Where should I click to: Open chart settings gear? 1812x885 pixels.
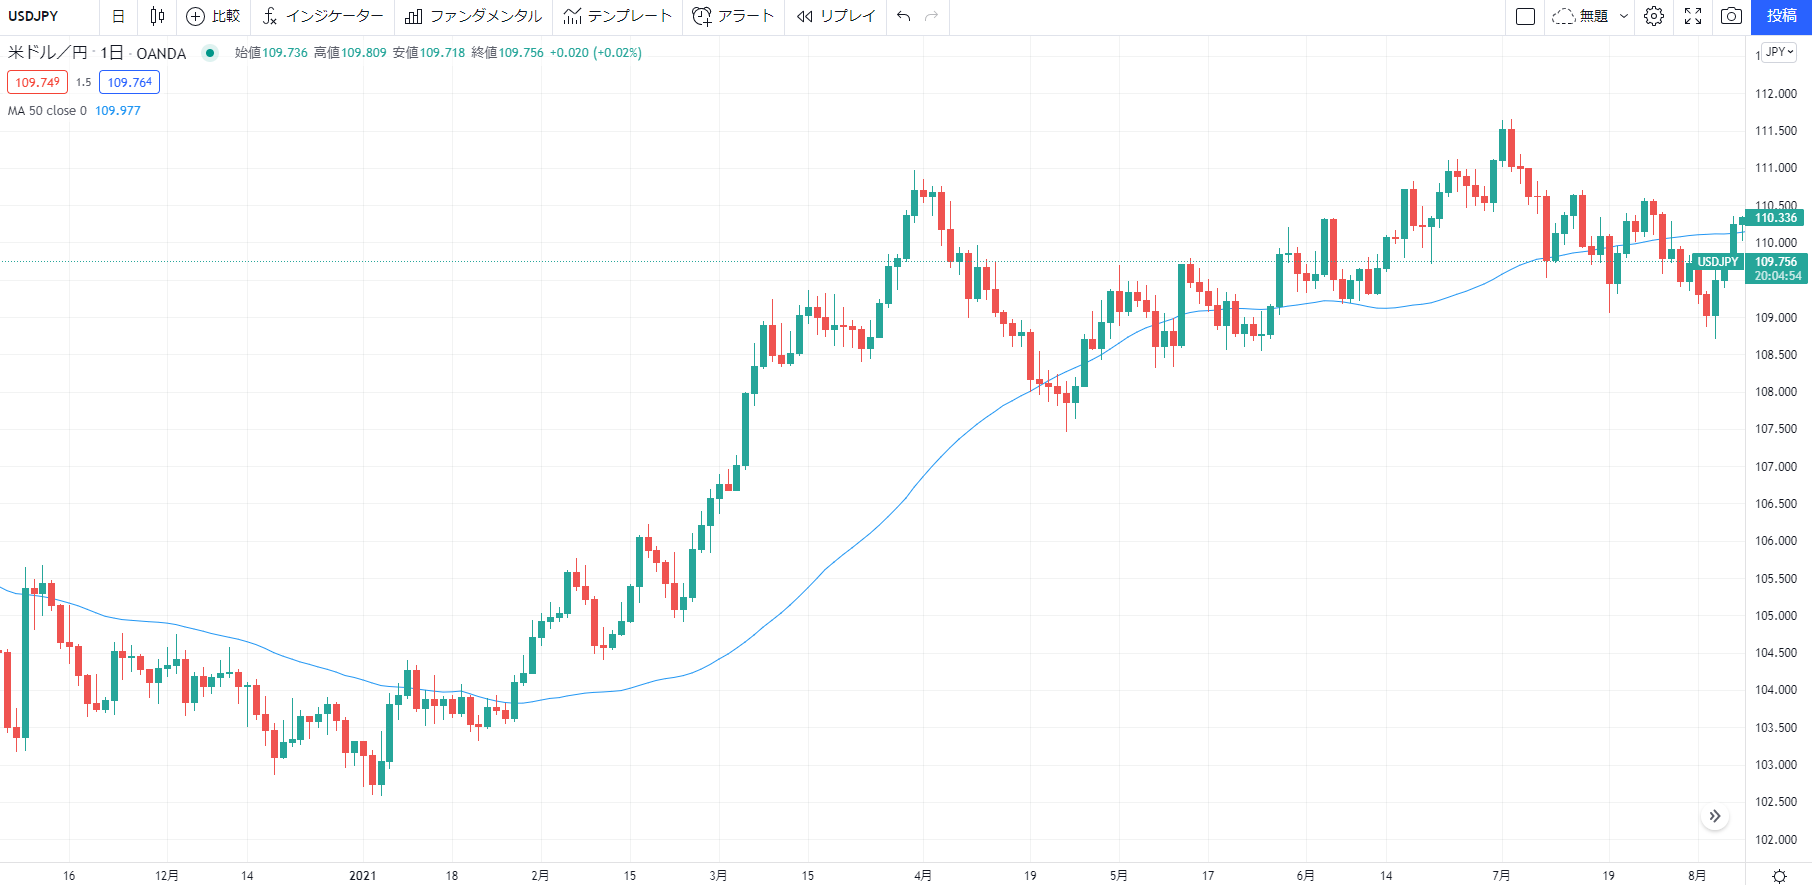(x=1654, y=16)
